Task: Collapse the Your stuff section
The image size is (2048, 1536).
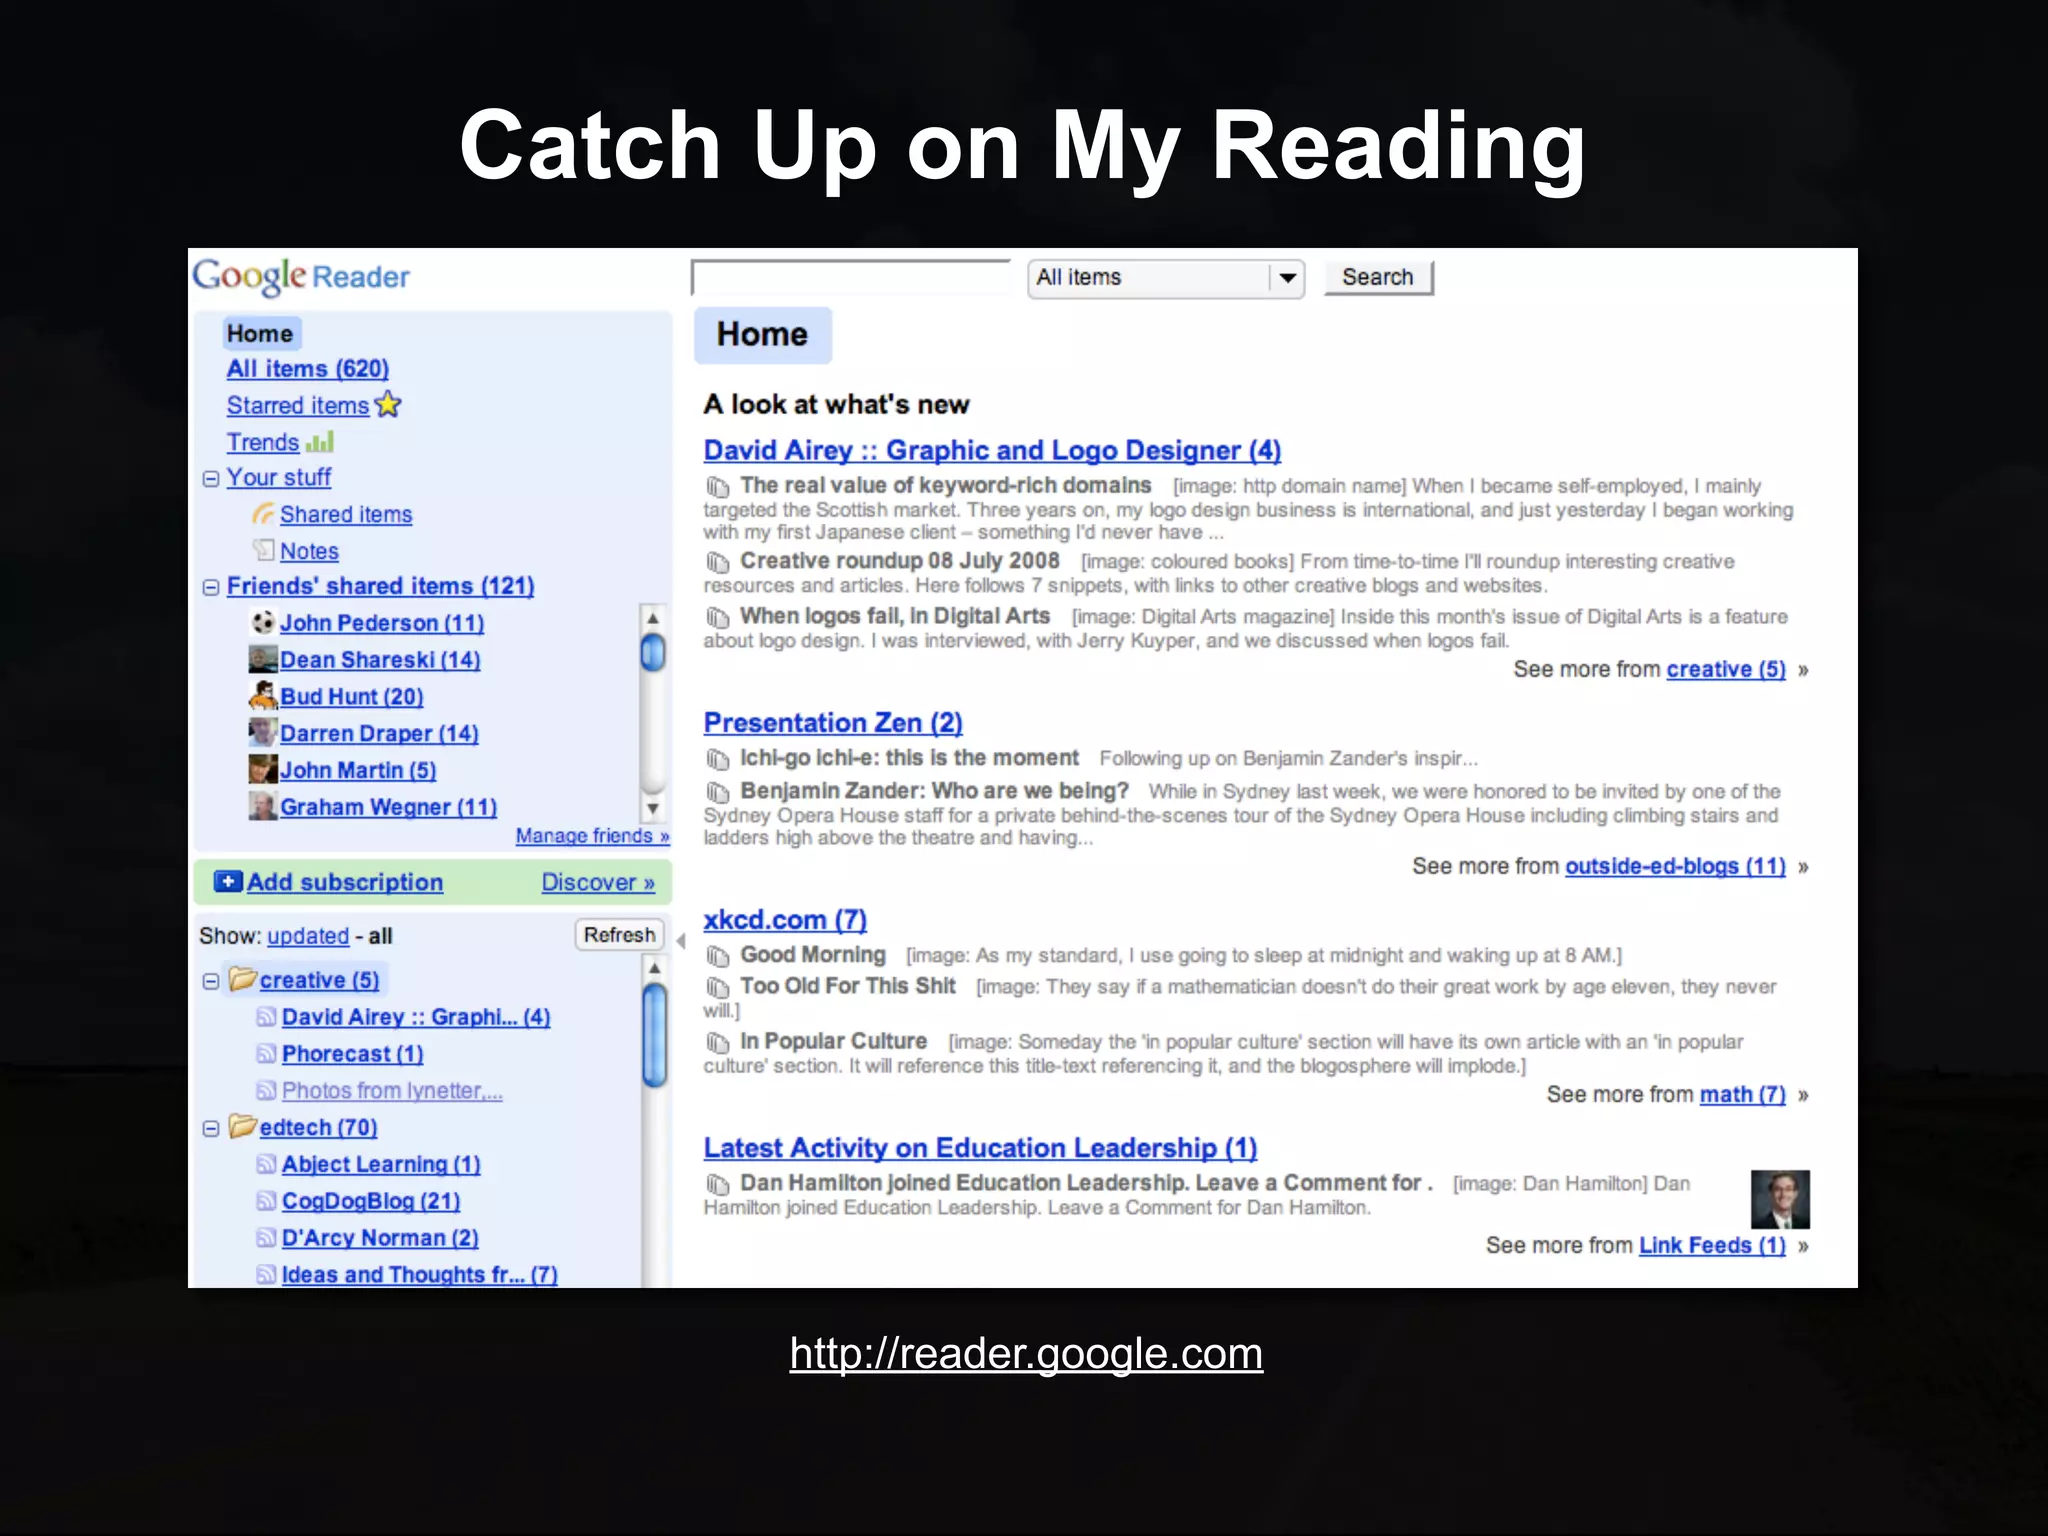Action: (211, 479)
